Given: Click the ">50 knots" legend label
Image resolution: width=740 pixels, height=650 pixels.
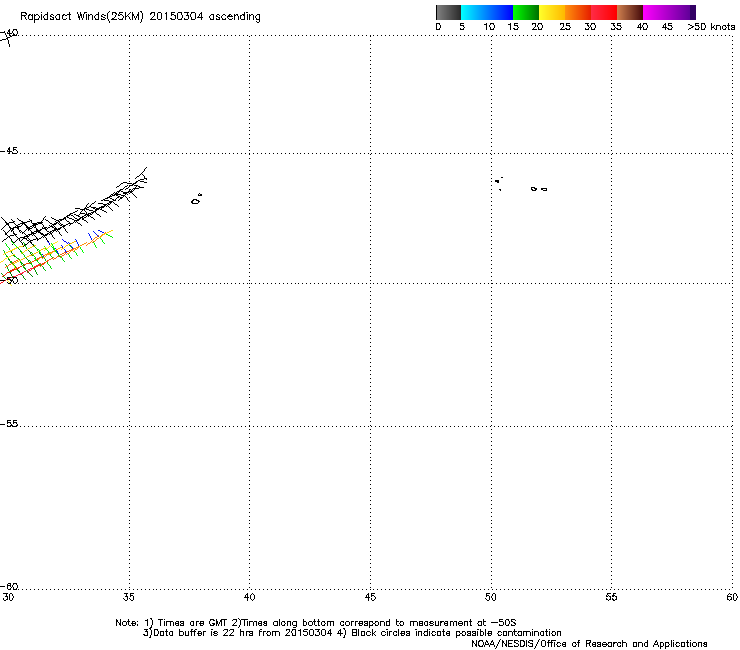Looking at the screenshot, I should click(711, 27).
